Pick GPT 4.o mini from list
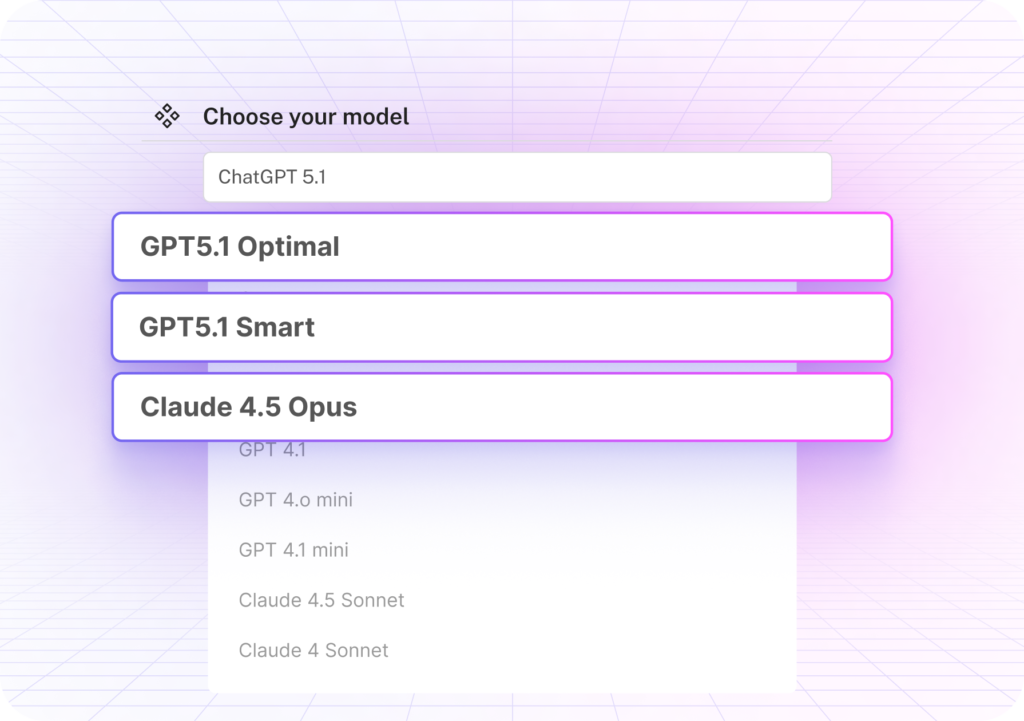The image size is (1024, 721). 295,500
